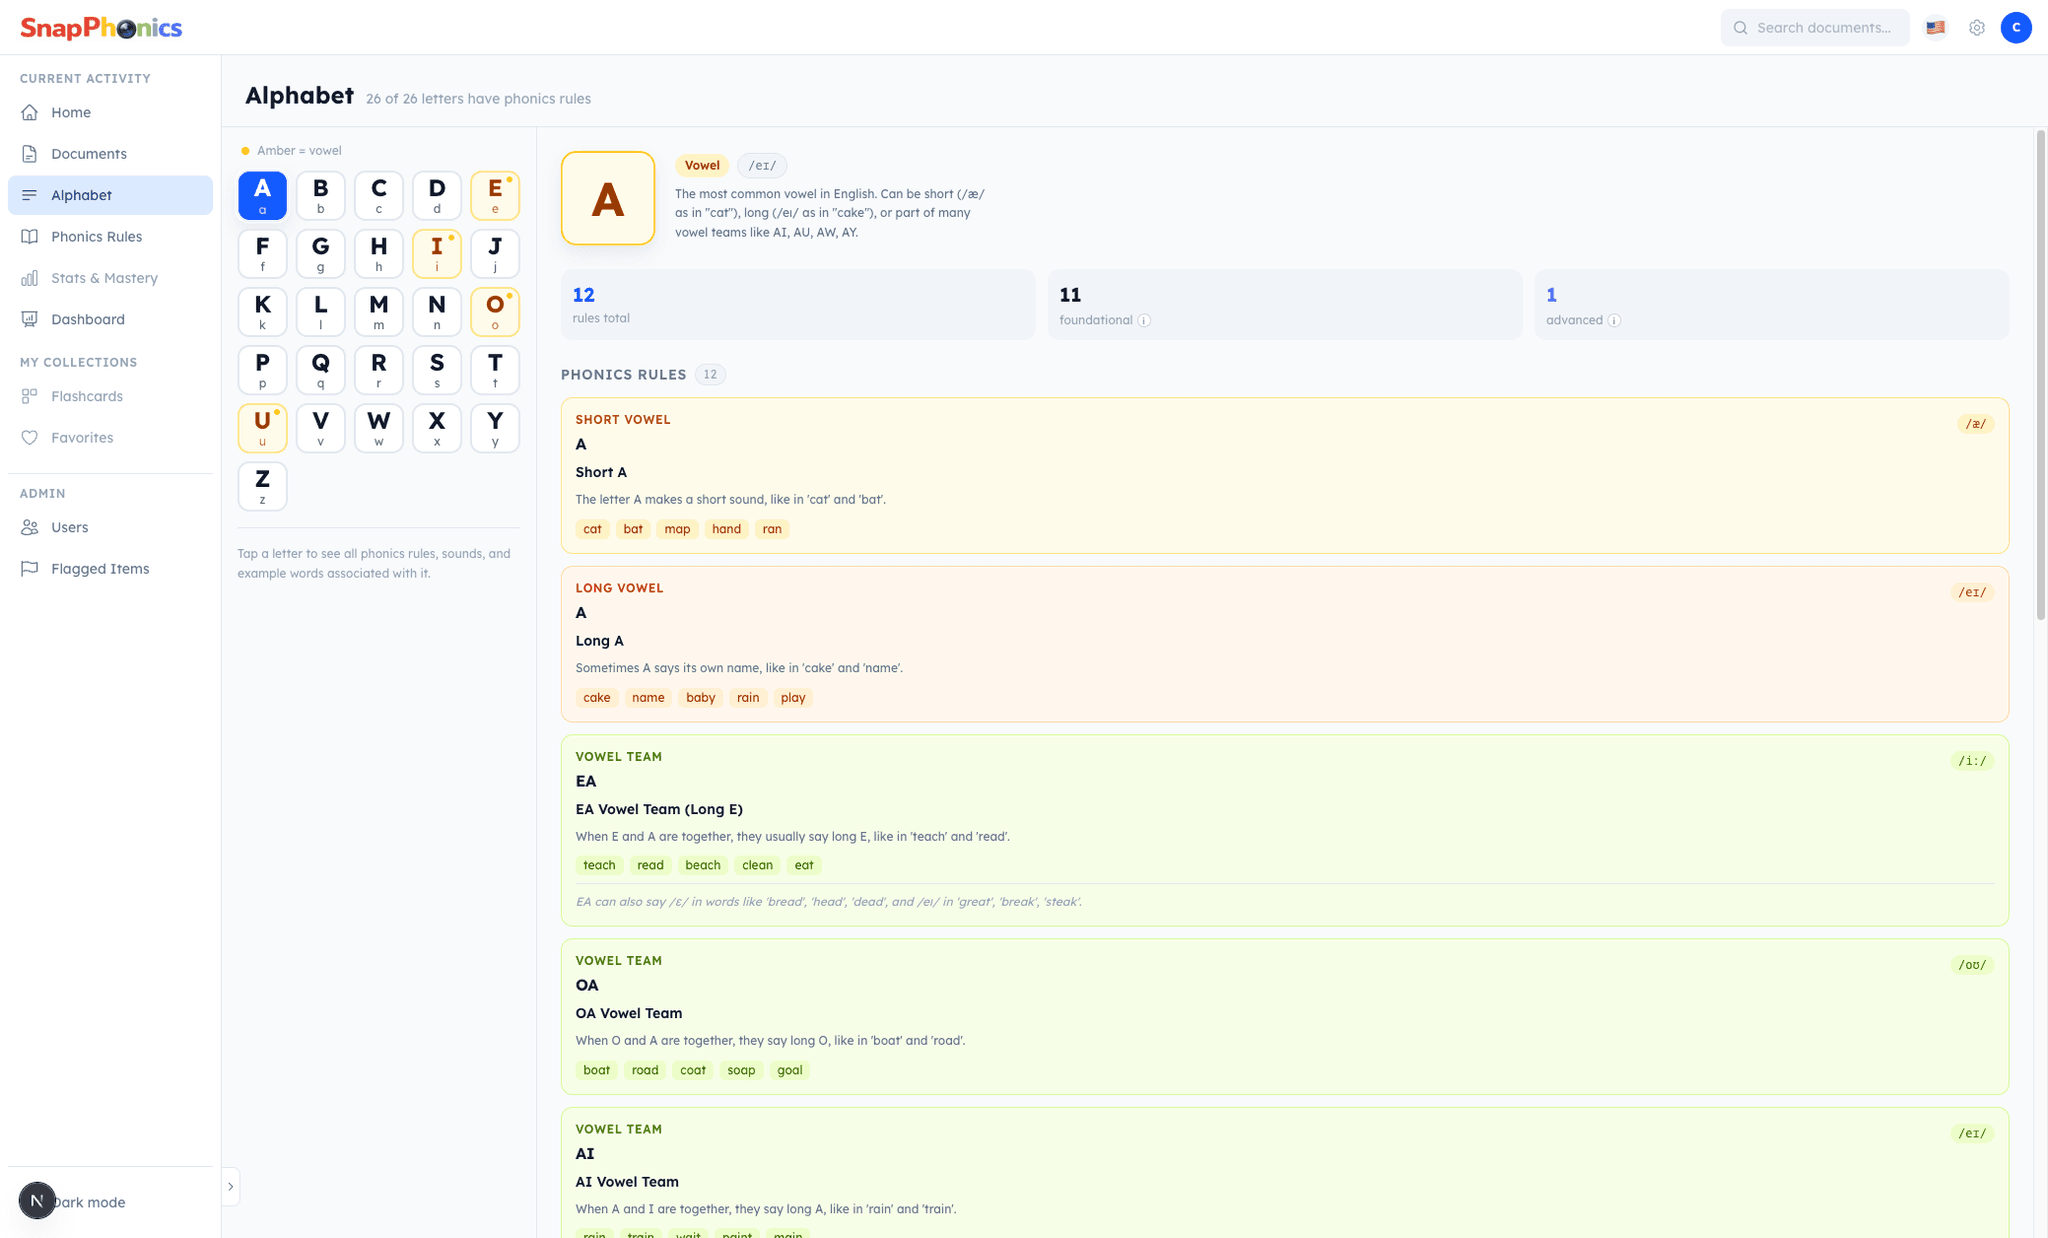Click the info icon next to foundational

pos(1144,320)
